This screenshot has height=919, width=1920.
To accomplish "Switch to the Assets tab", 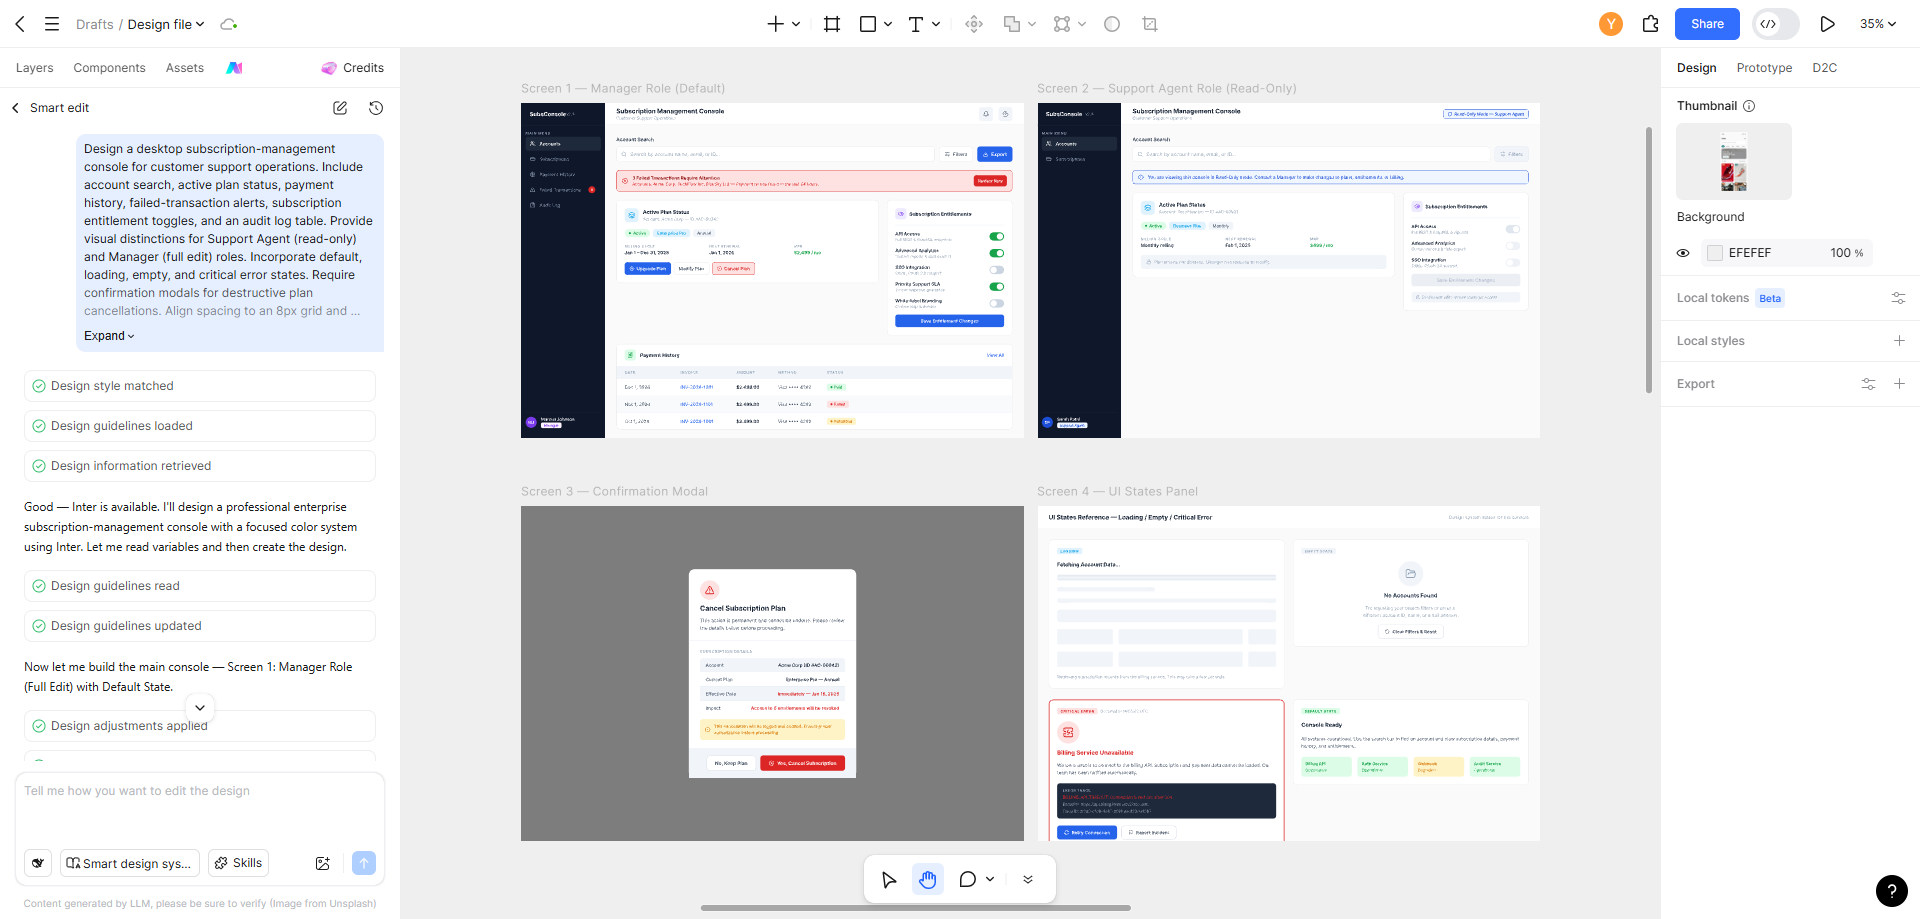I will point(185,68).
